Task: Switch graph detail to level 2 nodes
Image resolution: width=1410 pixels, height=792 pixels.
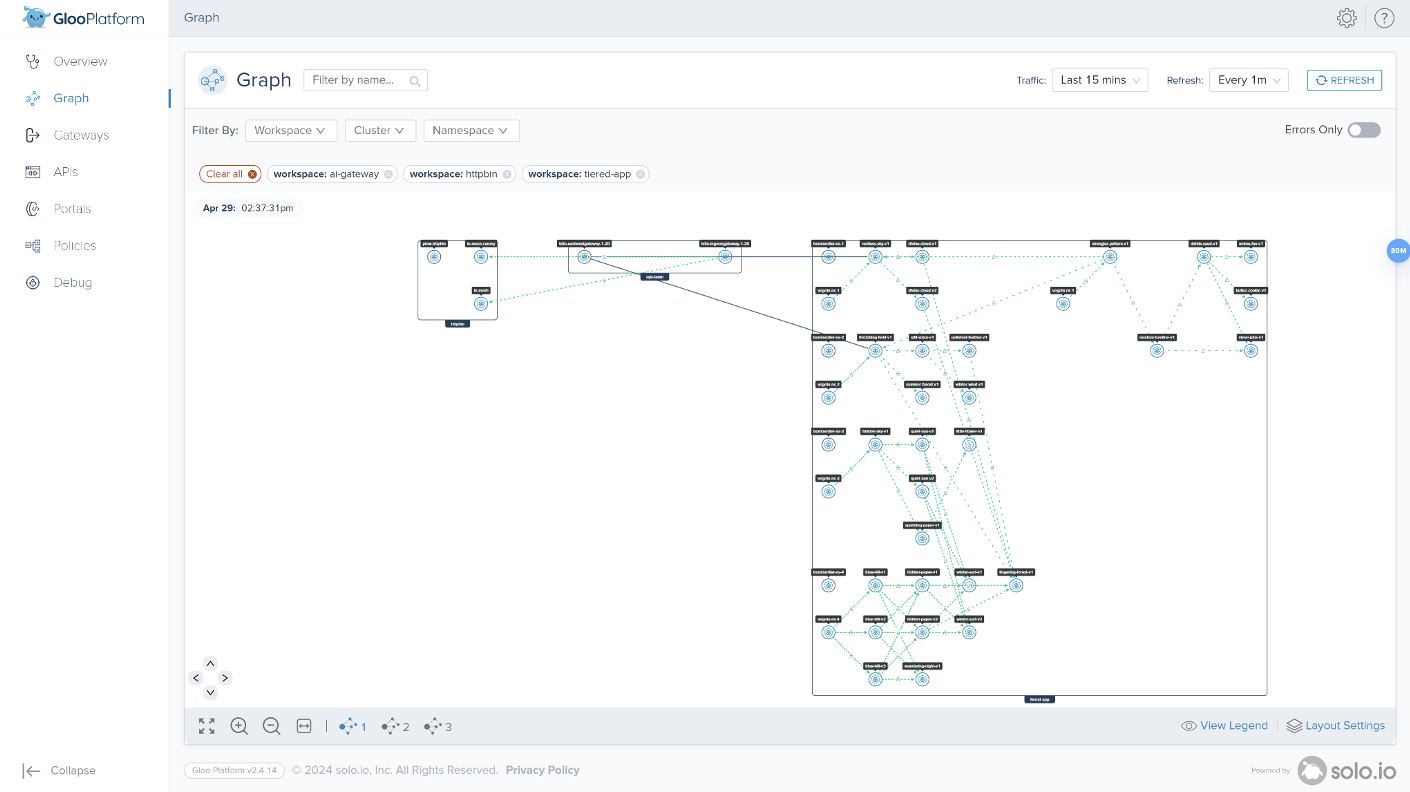Action: tap(395, 726)
